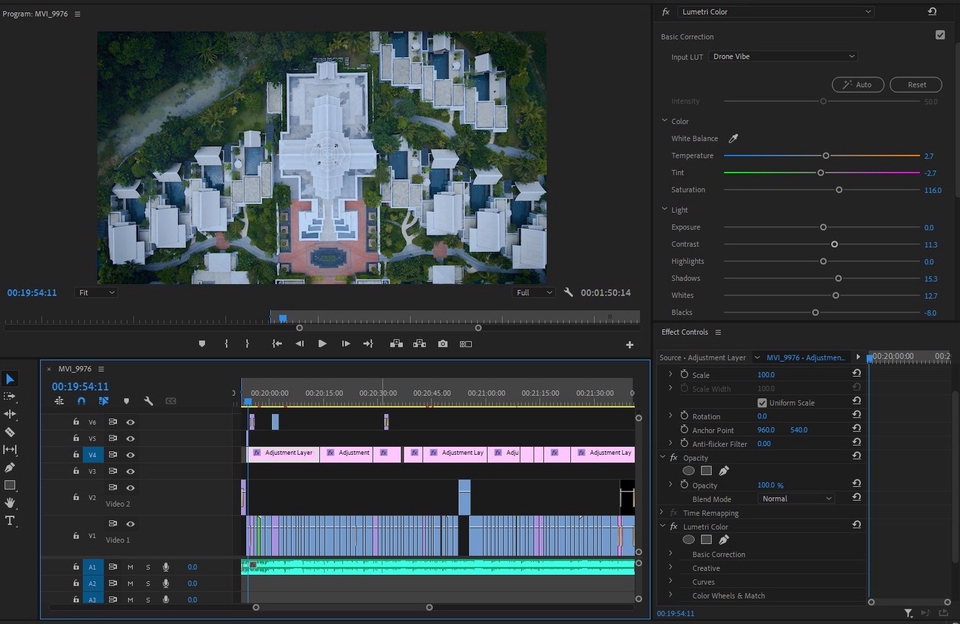Collapse the Light section

tap(664, 209)
